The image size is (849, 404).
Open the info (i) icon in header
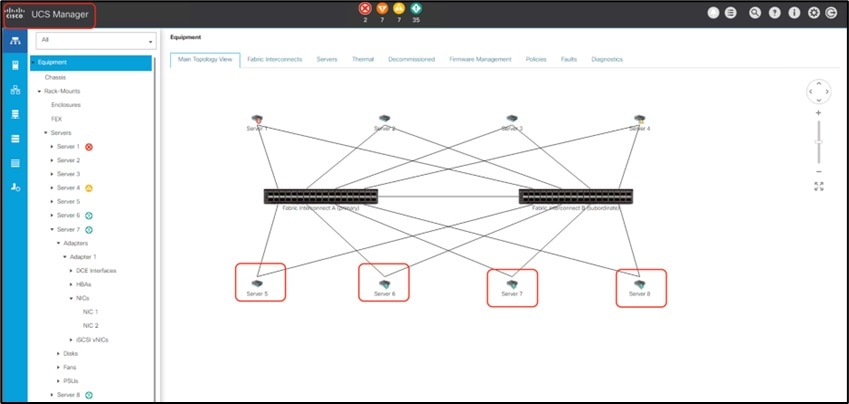coord(794,13)
